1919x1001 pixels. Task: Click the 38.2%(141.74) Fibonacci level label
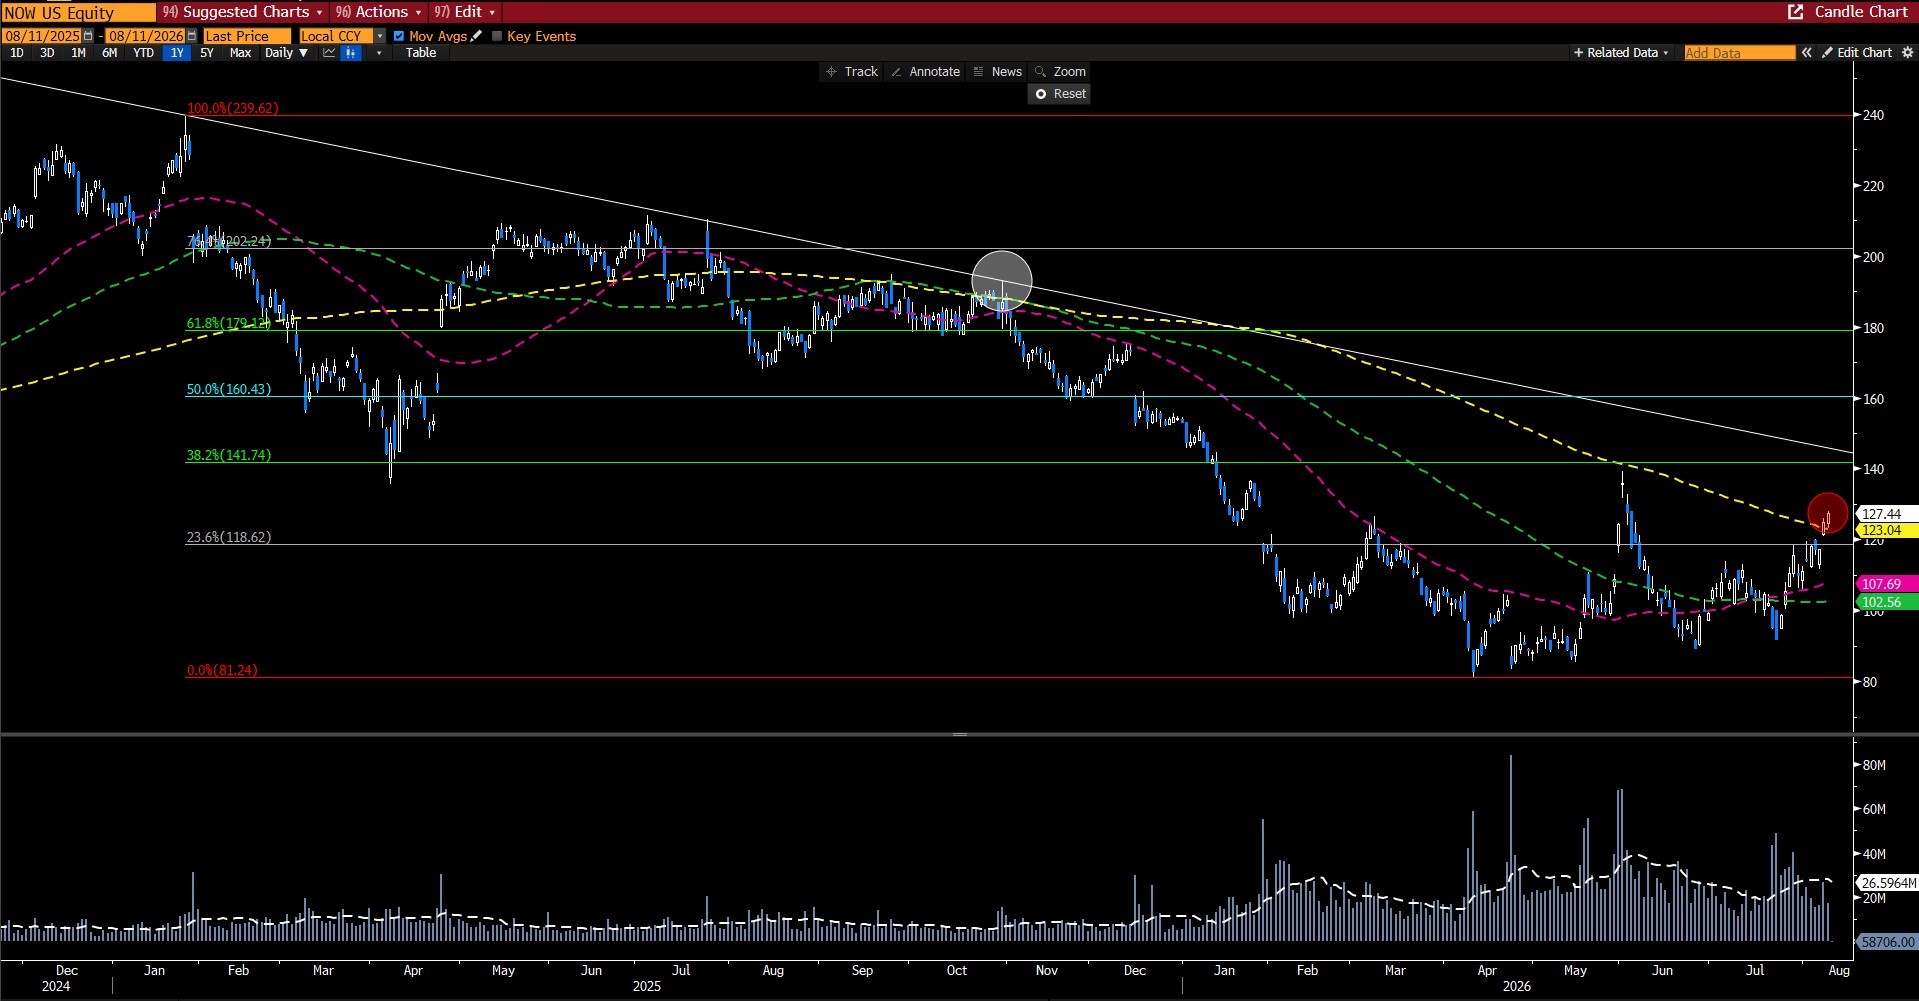point(228,456)
